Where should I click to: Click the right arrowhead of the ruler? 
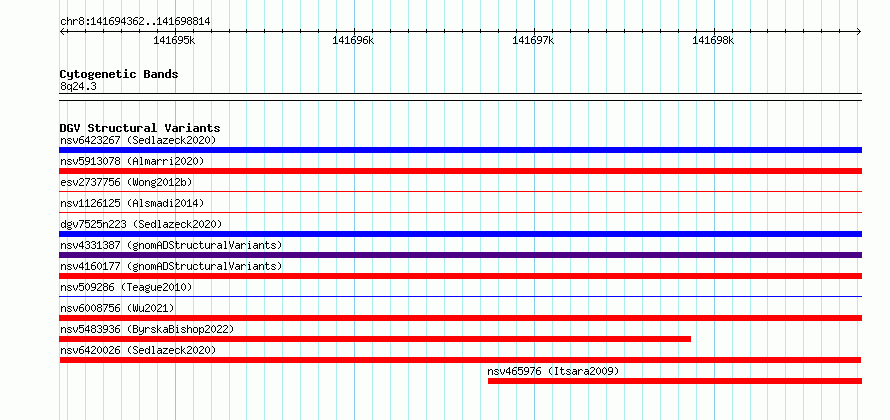(859, 31)
